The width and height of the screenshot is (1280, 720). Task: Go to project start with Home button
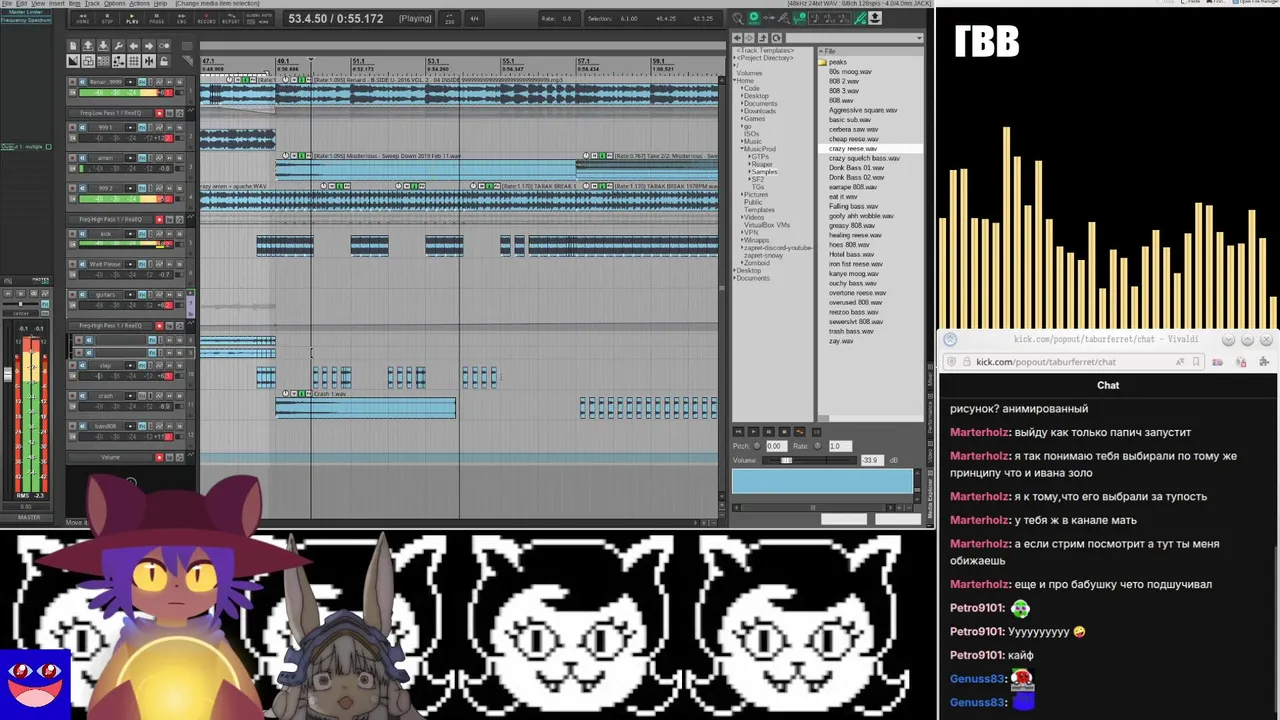click(82, 18)
